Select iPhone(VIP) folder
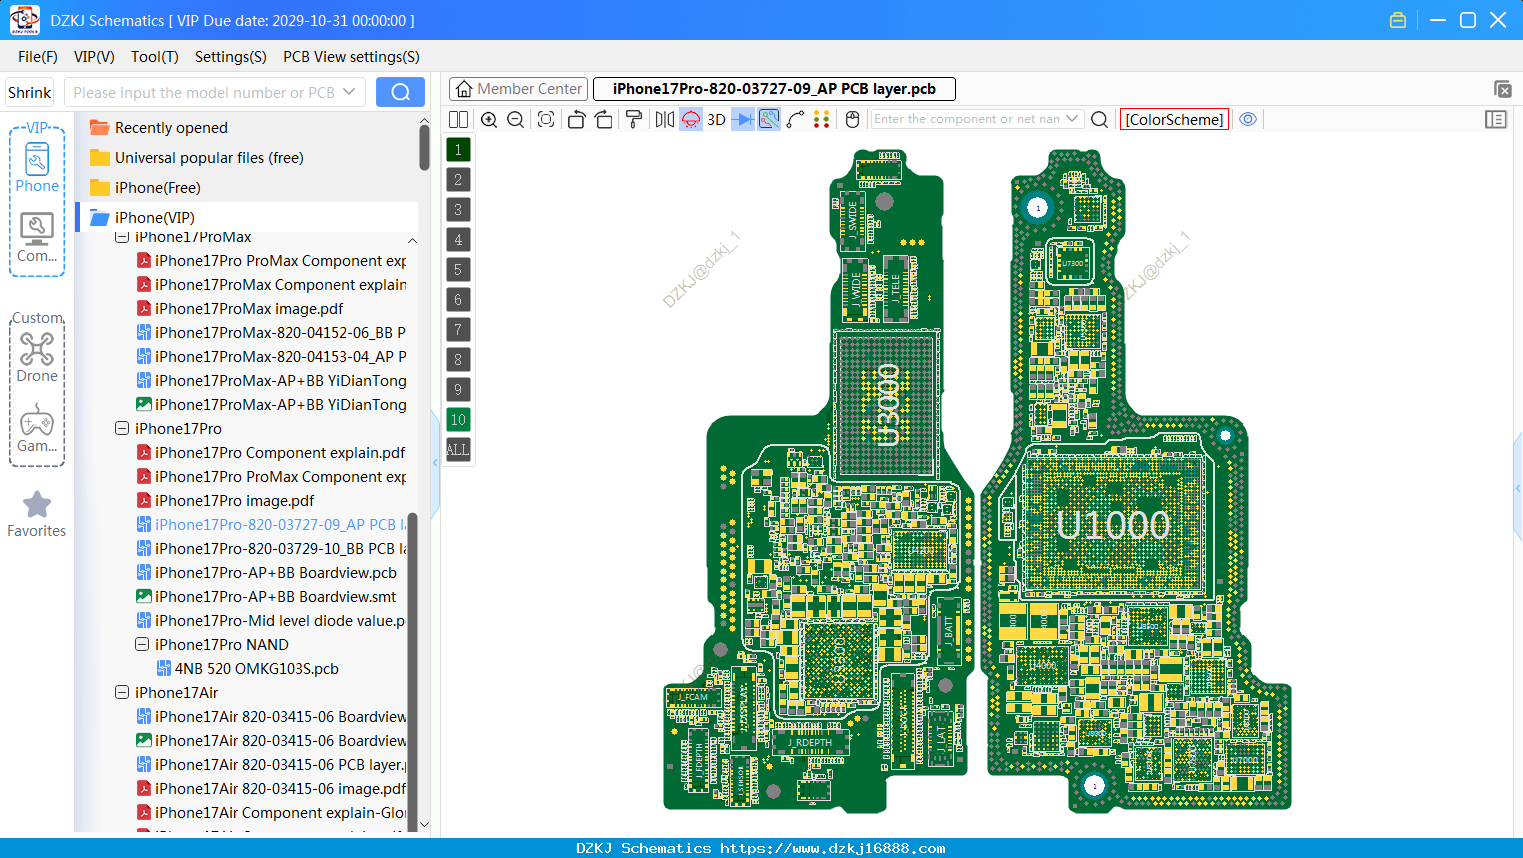 coord(155,217)
